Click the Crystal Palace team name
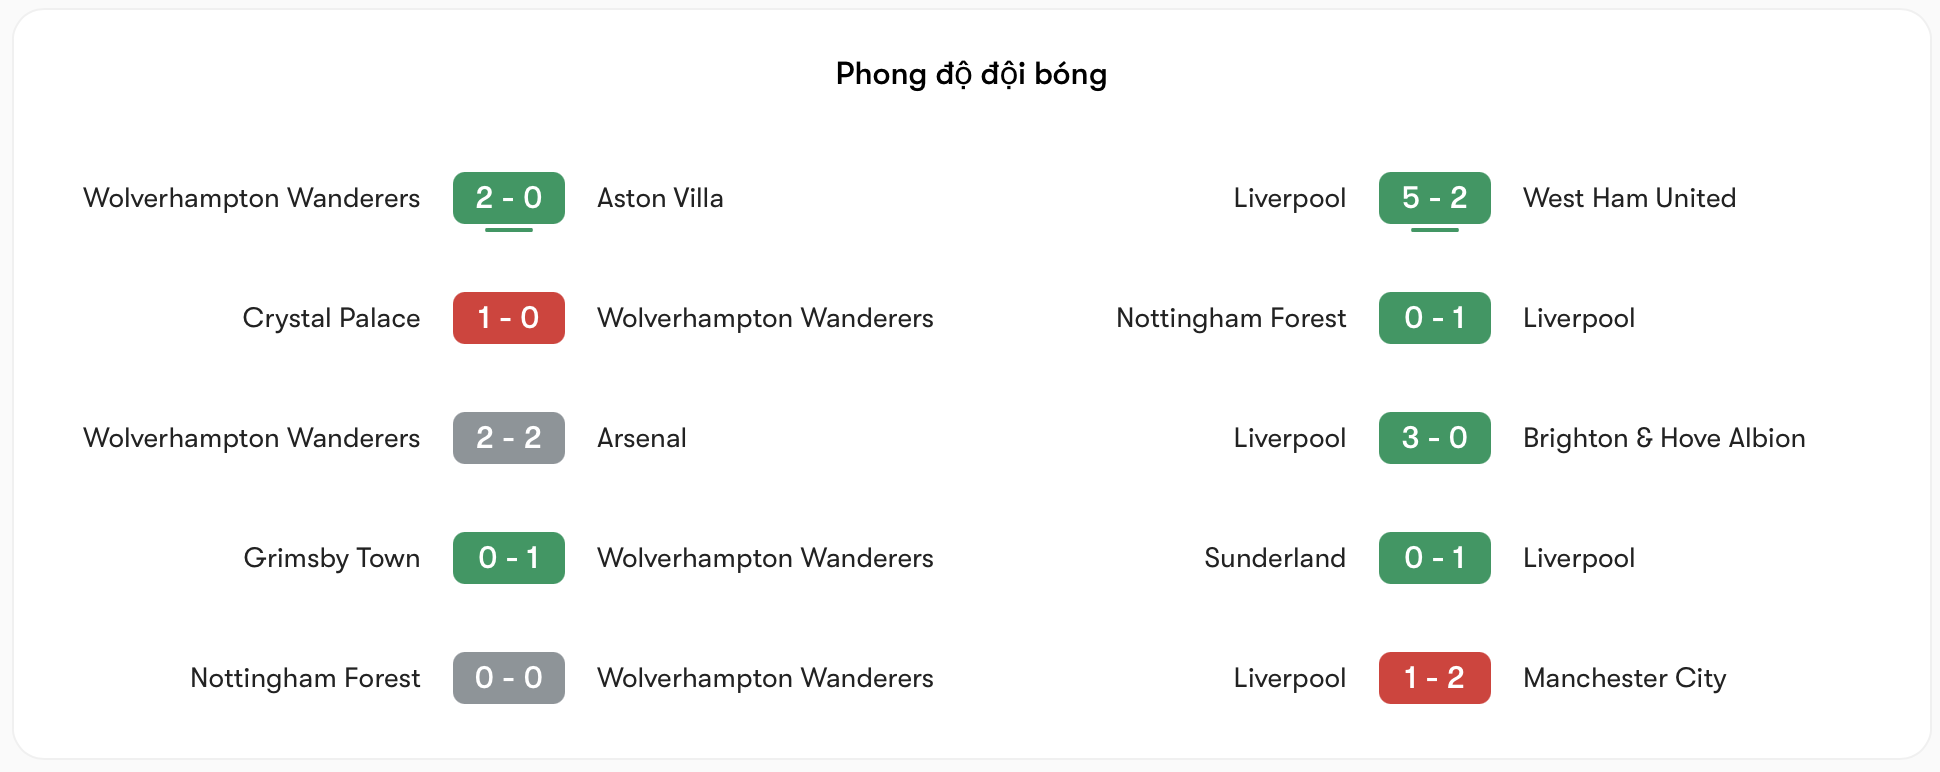The height and width of the screenshot is (772, 1940). pyautogui.click(x=331, y=318)
